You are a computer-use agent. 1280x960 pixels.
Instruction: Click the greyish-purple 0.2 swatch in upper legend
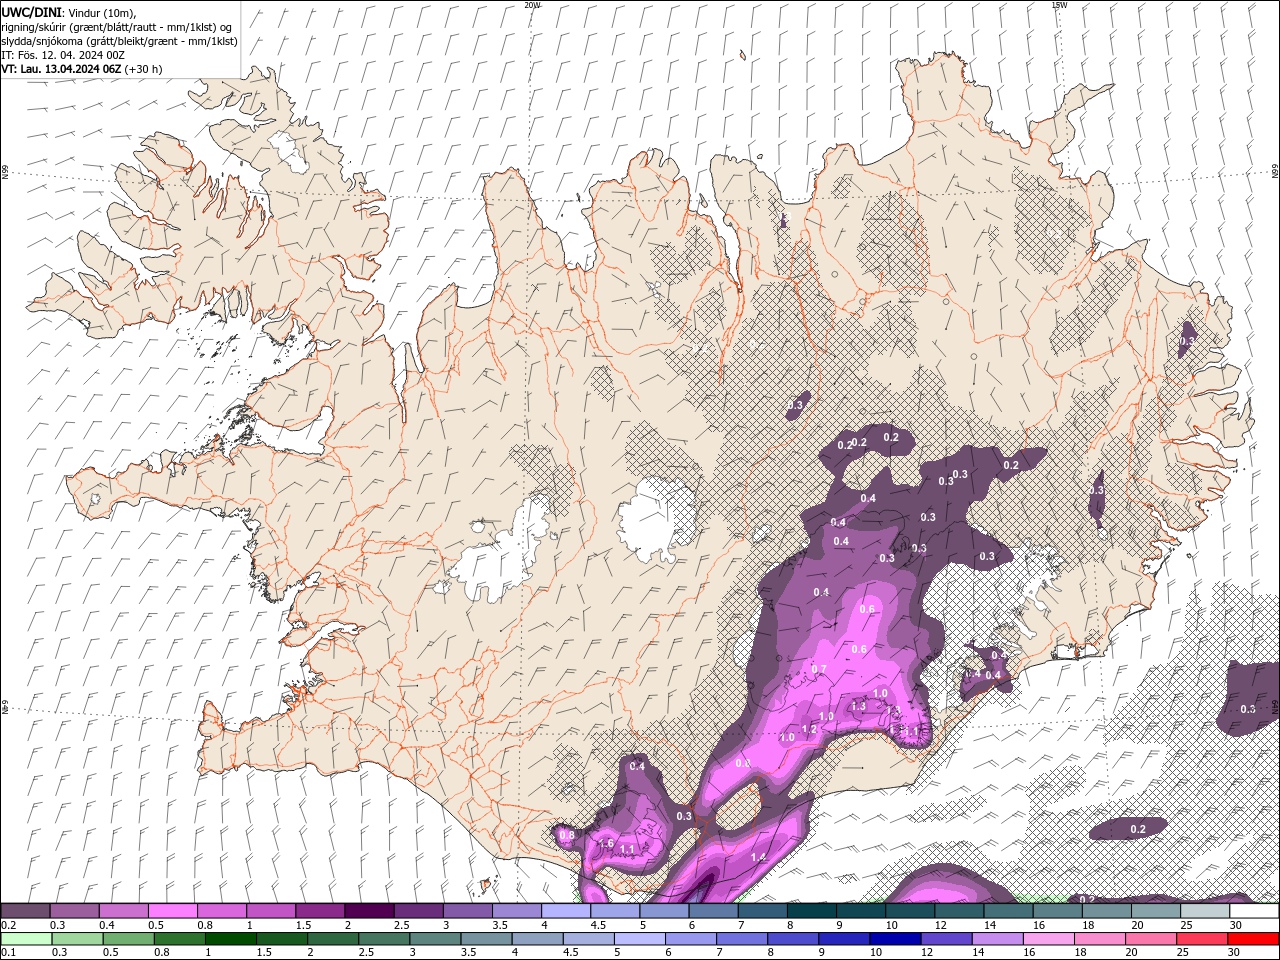(25, 911)
